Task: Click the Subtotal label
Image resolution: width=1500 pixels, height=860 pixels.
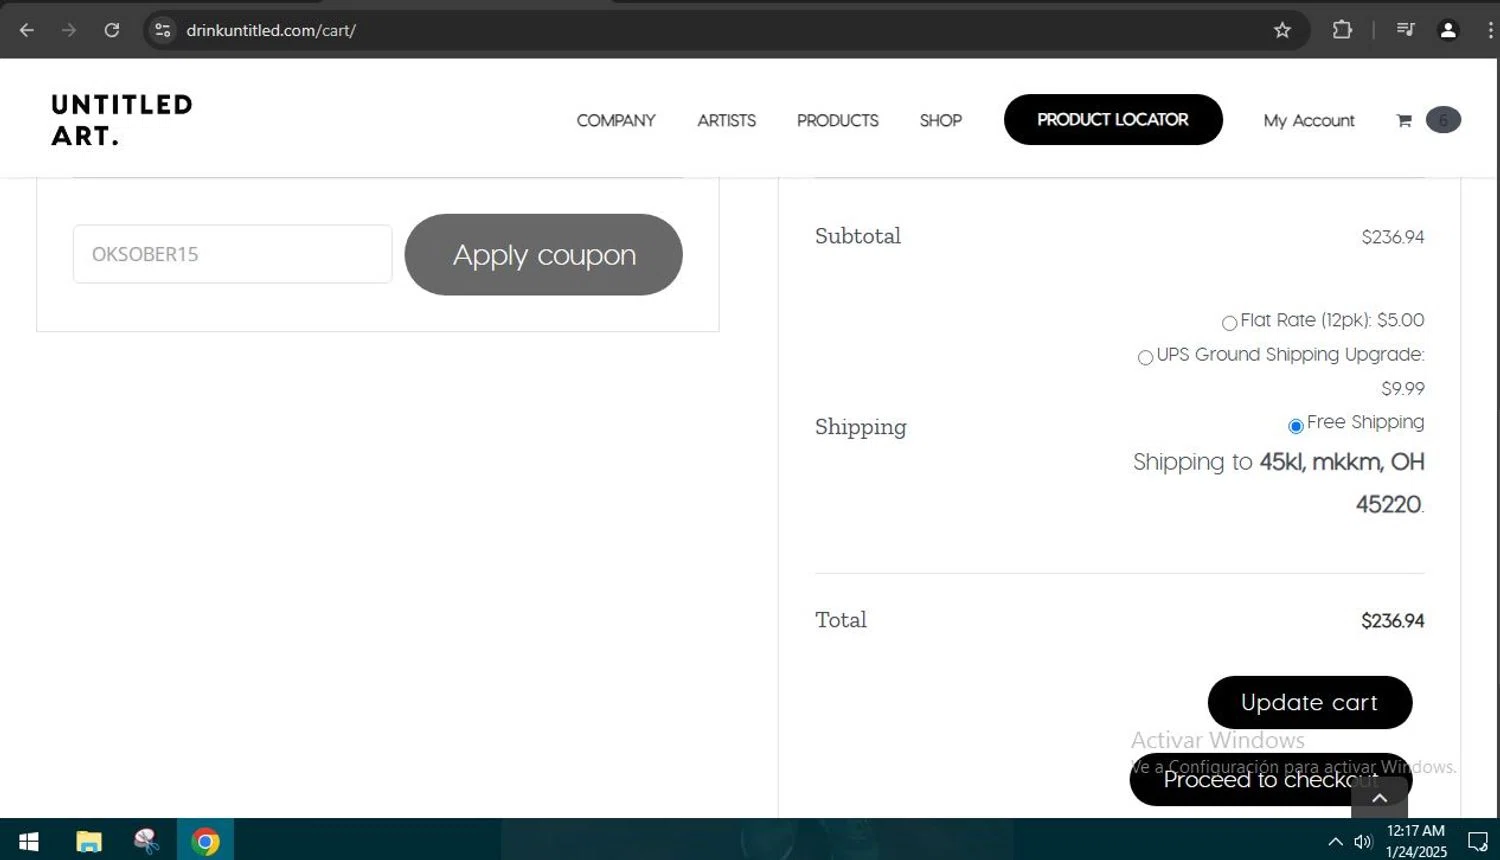Action: [x=858, y=236]
